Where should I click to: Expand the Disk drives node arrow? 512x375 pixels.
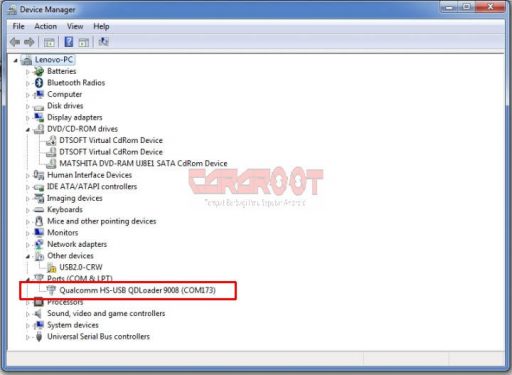(28, 107)
